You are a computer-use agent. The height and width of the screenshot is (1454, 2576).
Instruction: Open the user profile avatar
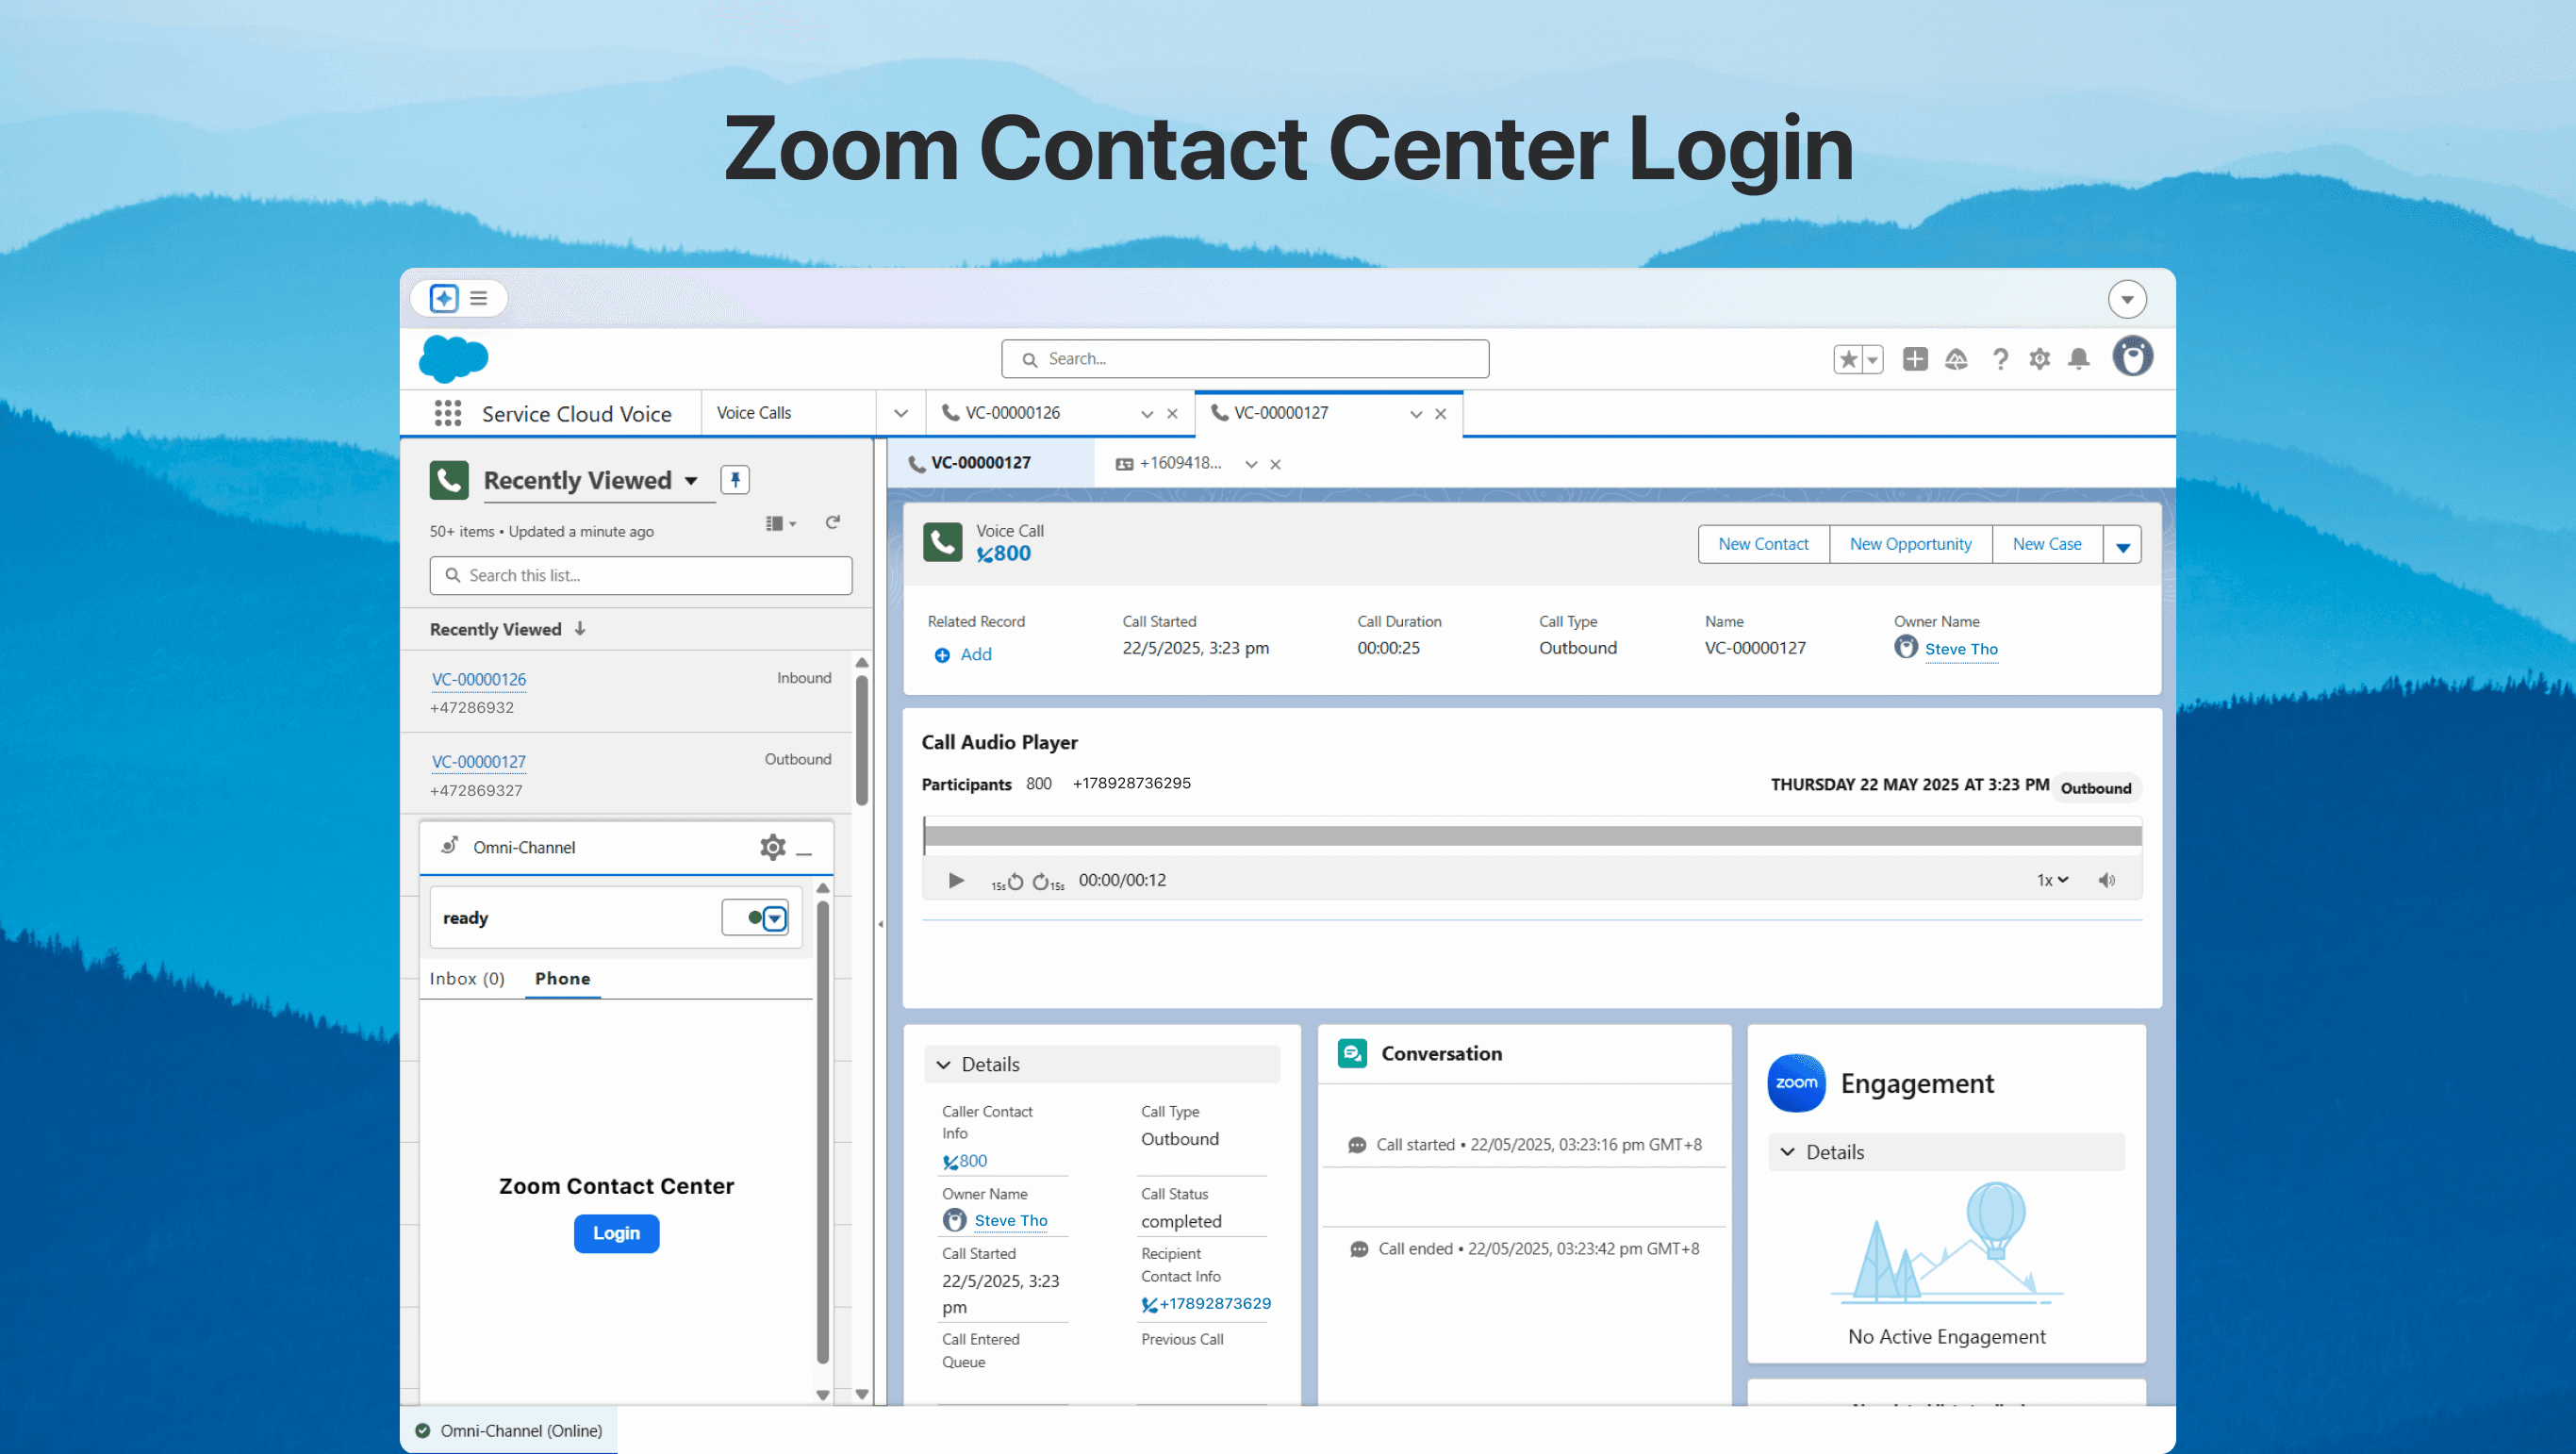point(2132,357)
